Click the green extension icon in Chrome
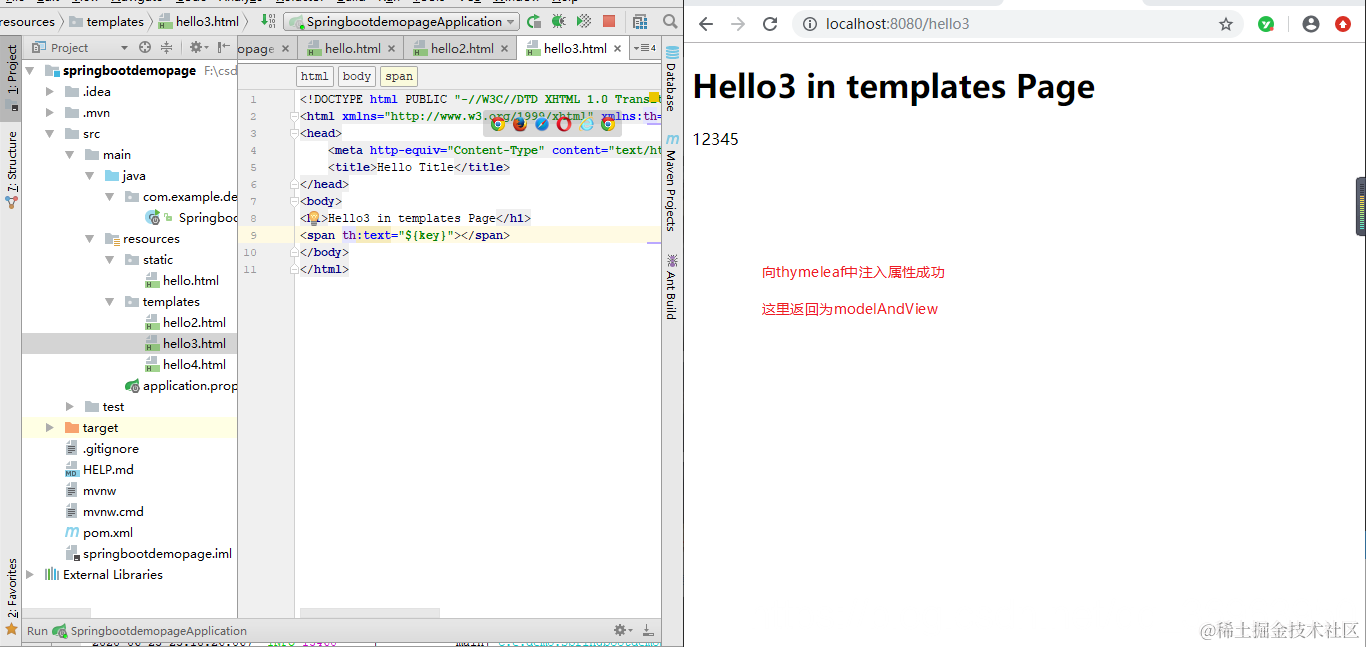1366x647 pixels. [x=1266, y=24]
